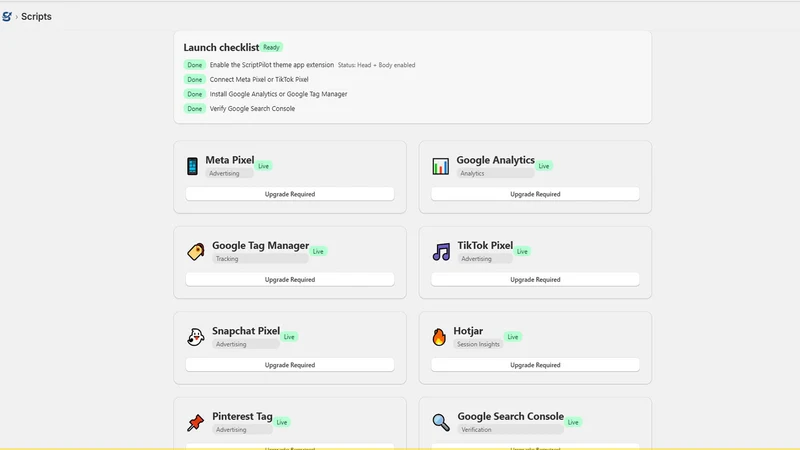The width and height of the screenshot is (800, 450).
Task: Click the ScriptPilot logo in breadcrumb
Action: 7,16
